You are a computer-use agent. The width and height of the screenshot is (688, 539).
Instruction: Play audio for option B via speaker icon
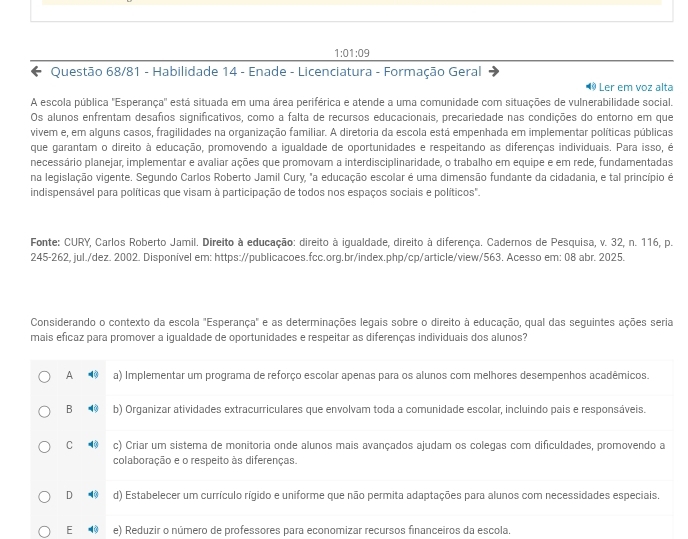[x=93, y=410]
